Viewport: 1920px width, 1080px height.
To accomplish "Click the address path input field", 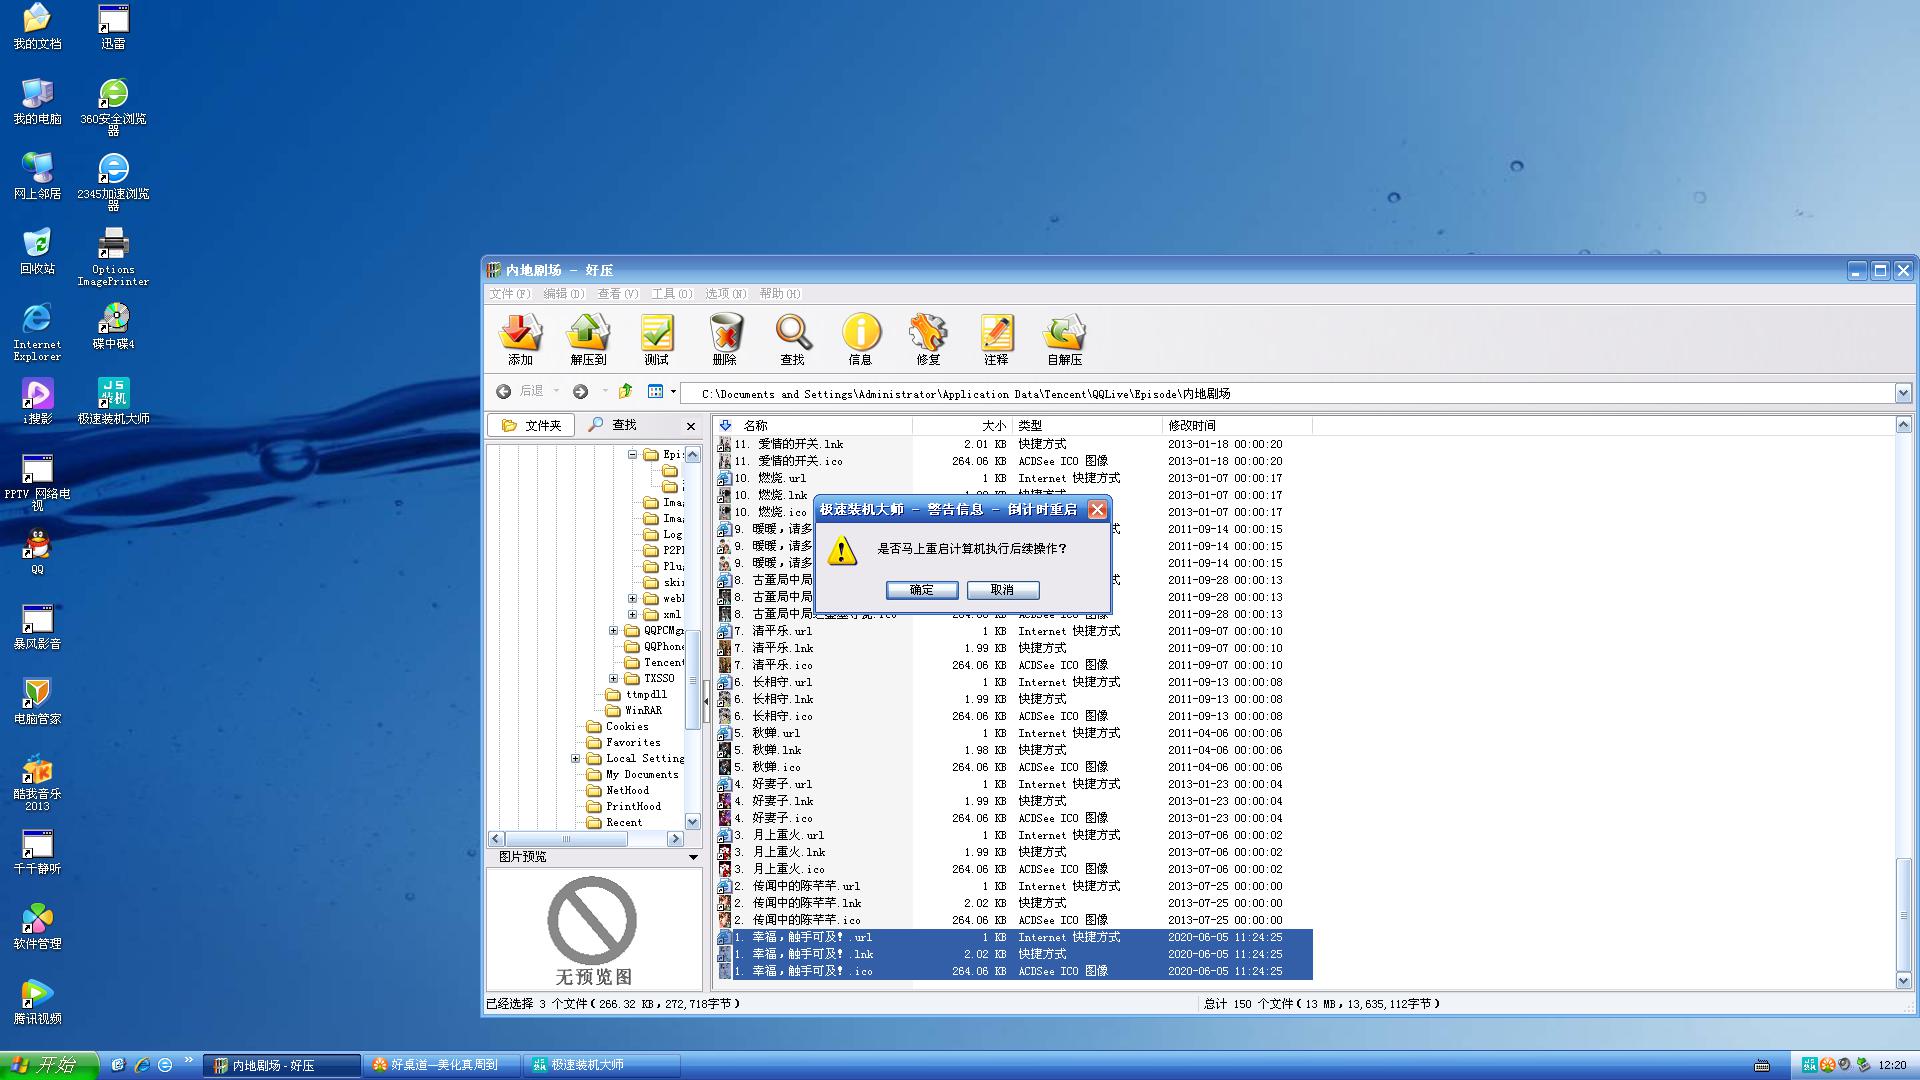I will 1288,394.
